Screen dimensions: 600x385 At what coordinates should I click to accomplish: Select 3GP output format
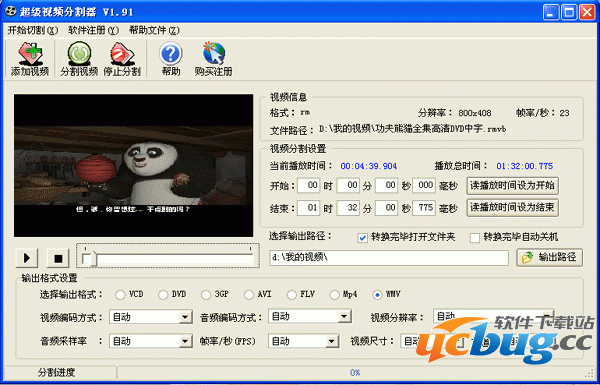pyautogui.click(x=206, y=295)
